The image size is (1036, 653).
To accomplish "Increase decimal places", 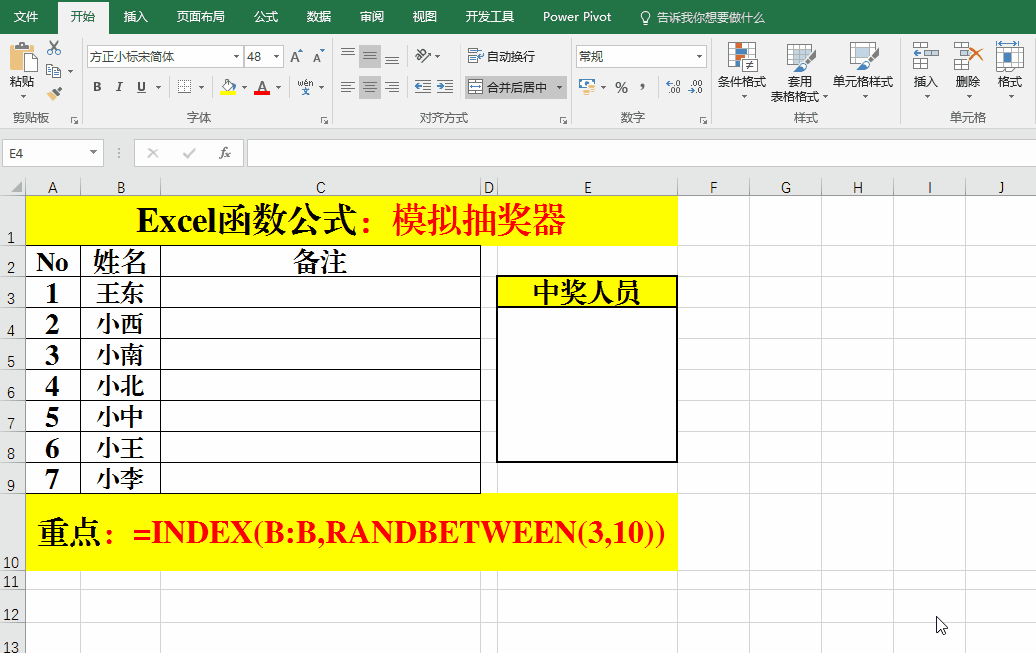I will [673, 87].
